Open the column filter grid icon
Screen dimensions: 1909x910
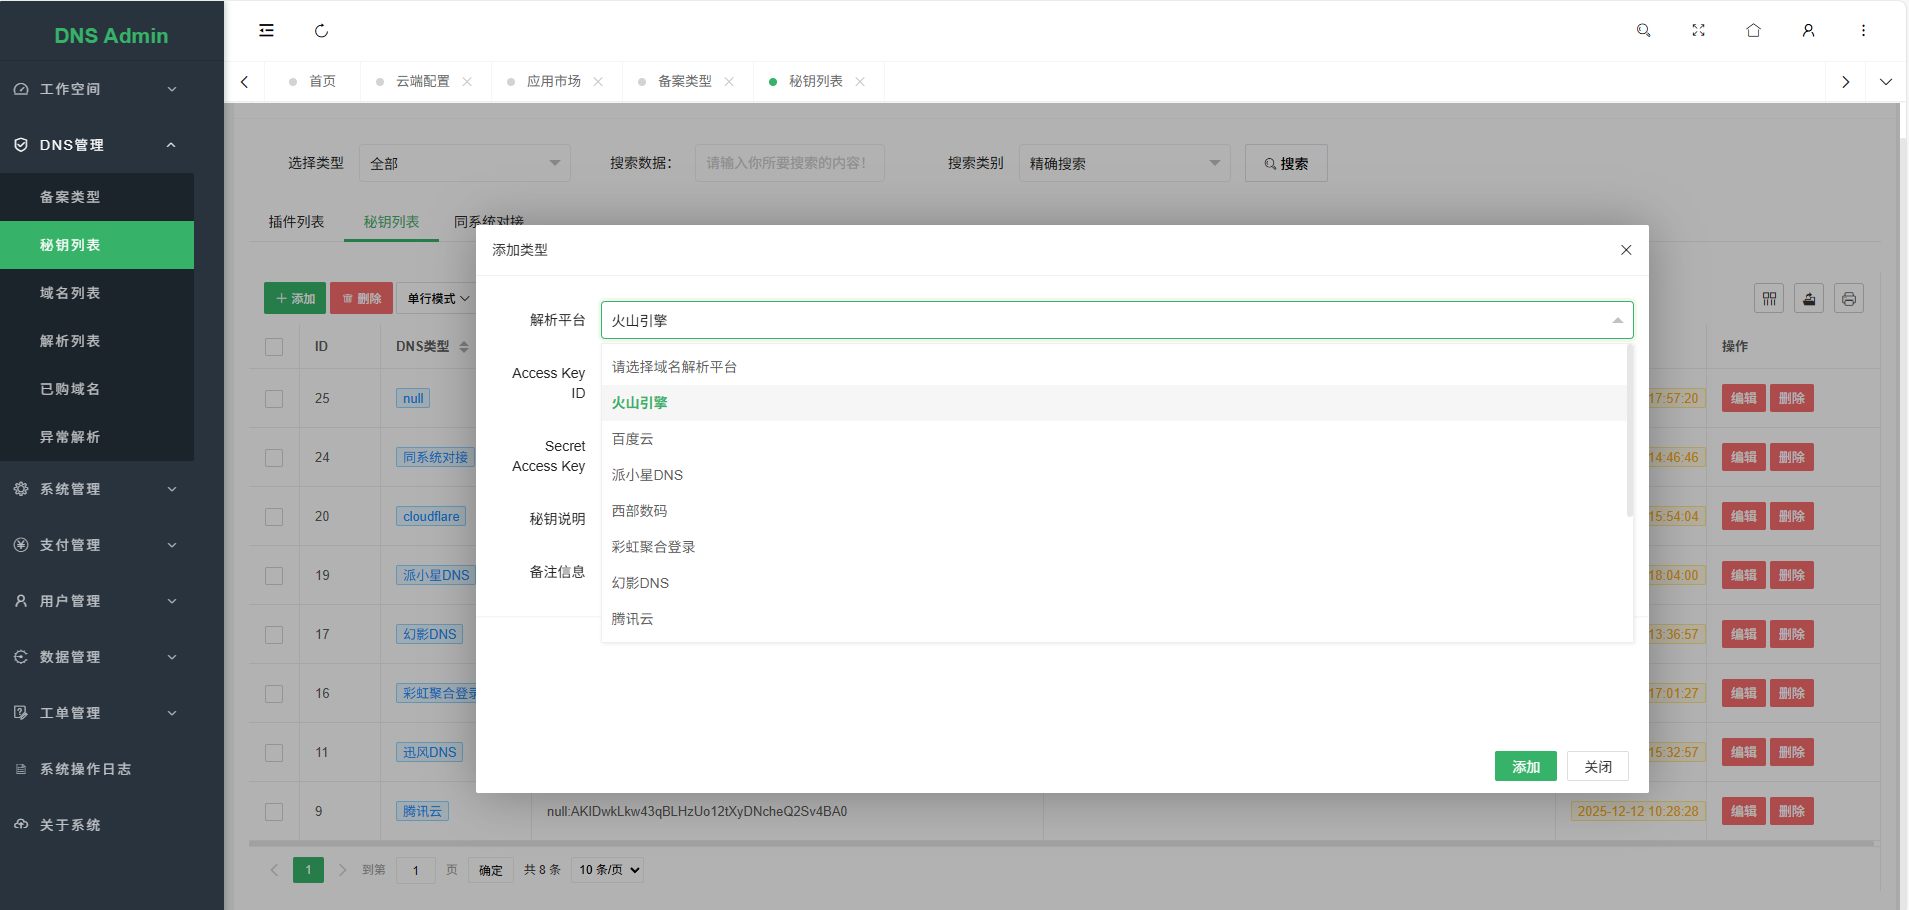[1769, 299]
